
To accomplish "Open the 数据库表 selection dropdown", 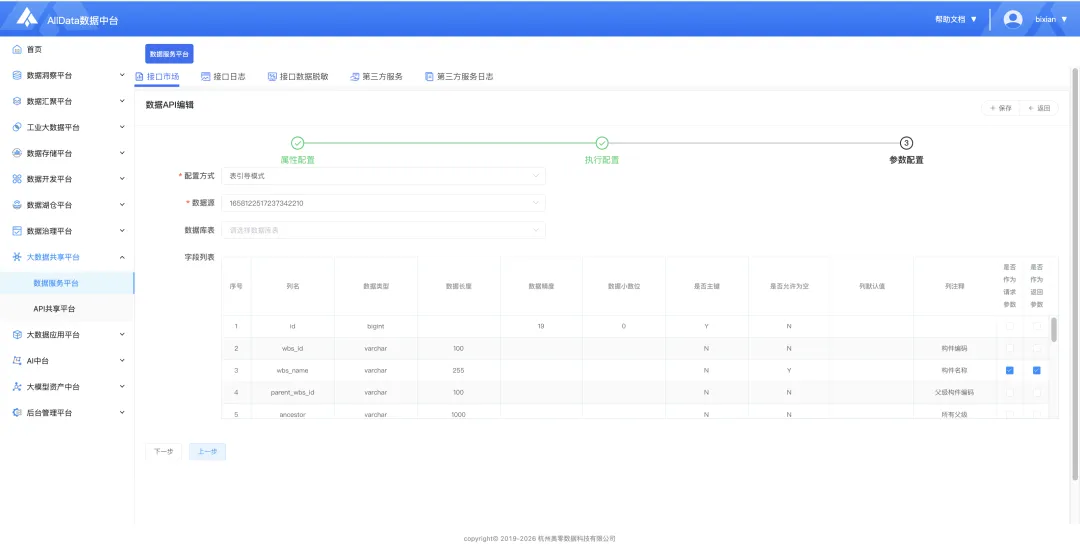I will pos(383,230).
